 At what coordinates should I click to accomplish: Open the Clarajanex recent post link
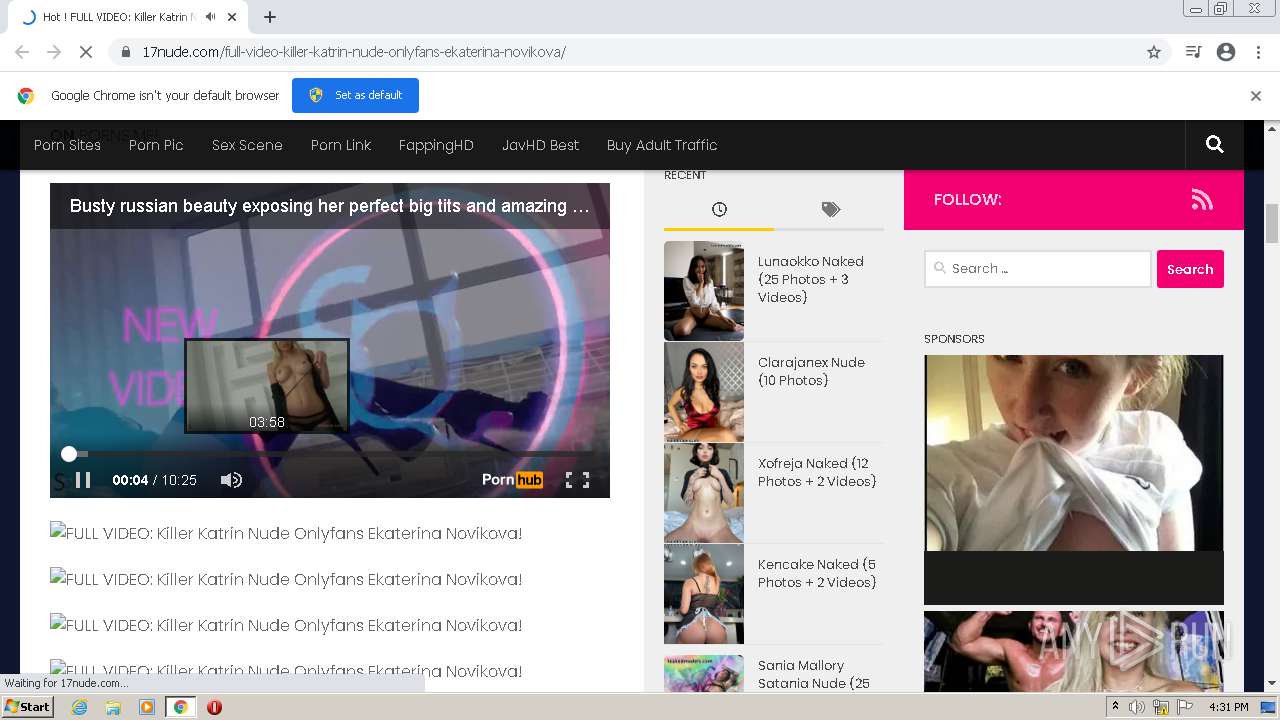(811, 371)
